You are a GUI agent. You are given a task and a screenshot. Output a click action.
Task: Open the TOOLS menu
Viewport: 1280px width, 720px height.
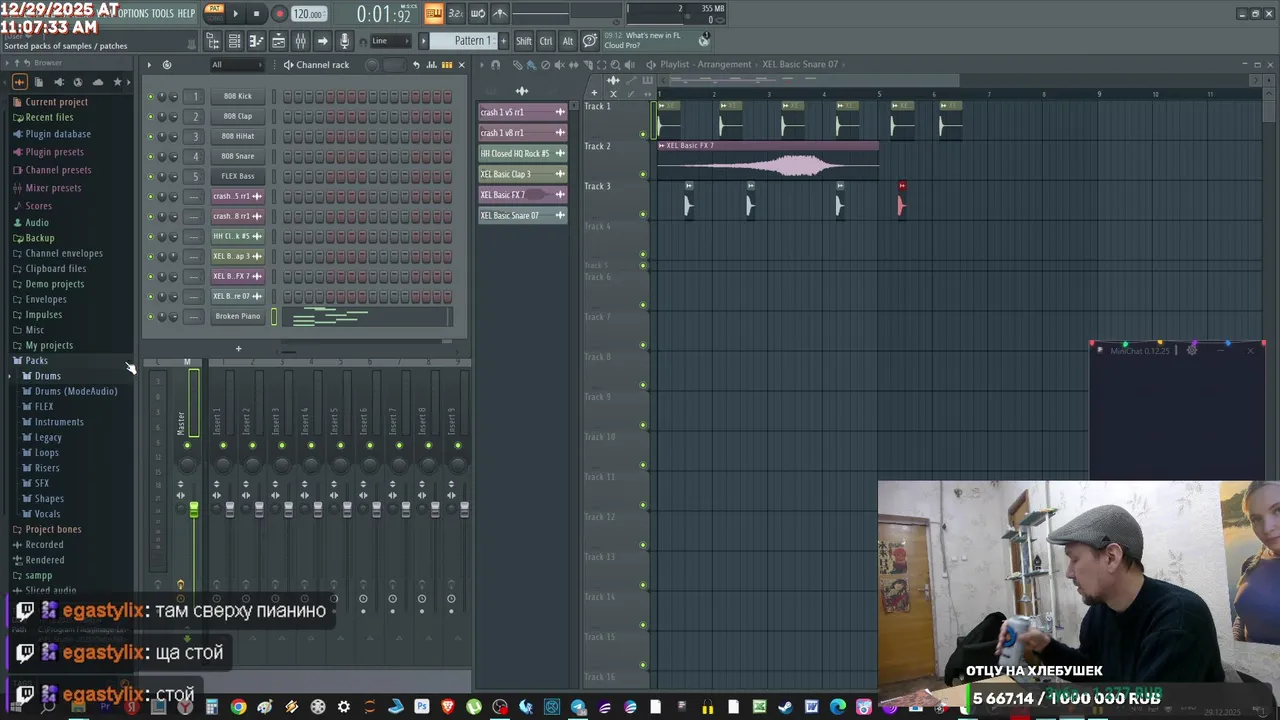click(x=163, y=13)
